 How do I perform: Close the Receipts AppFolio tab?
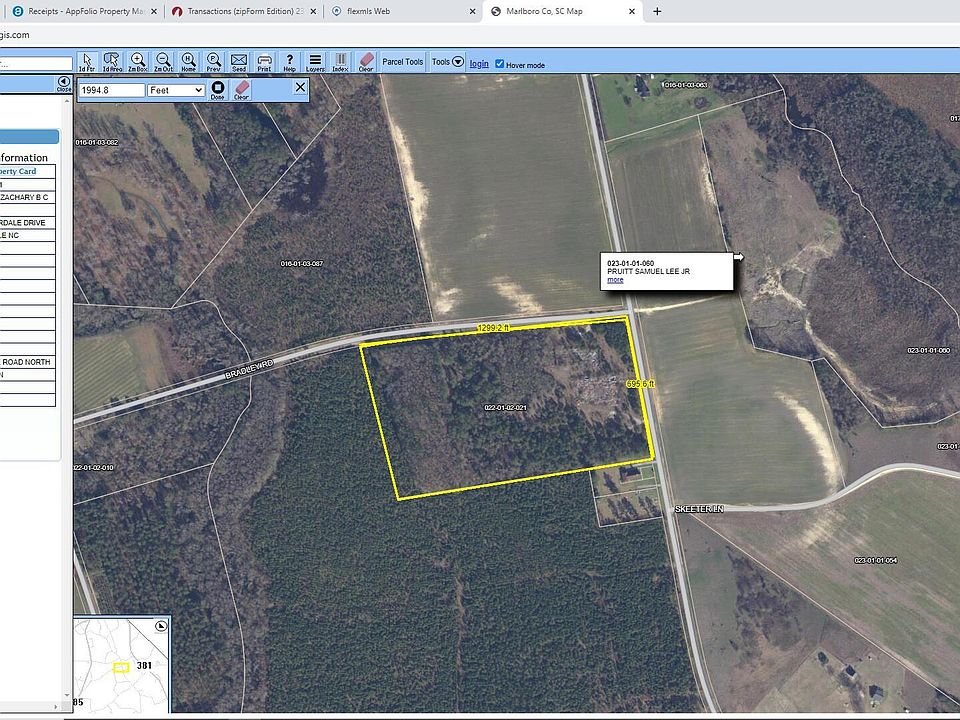(x=154, y=11)
